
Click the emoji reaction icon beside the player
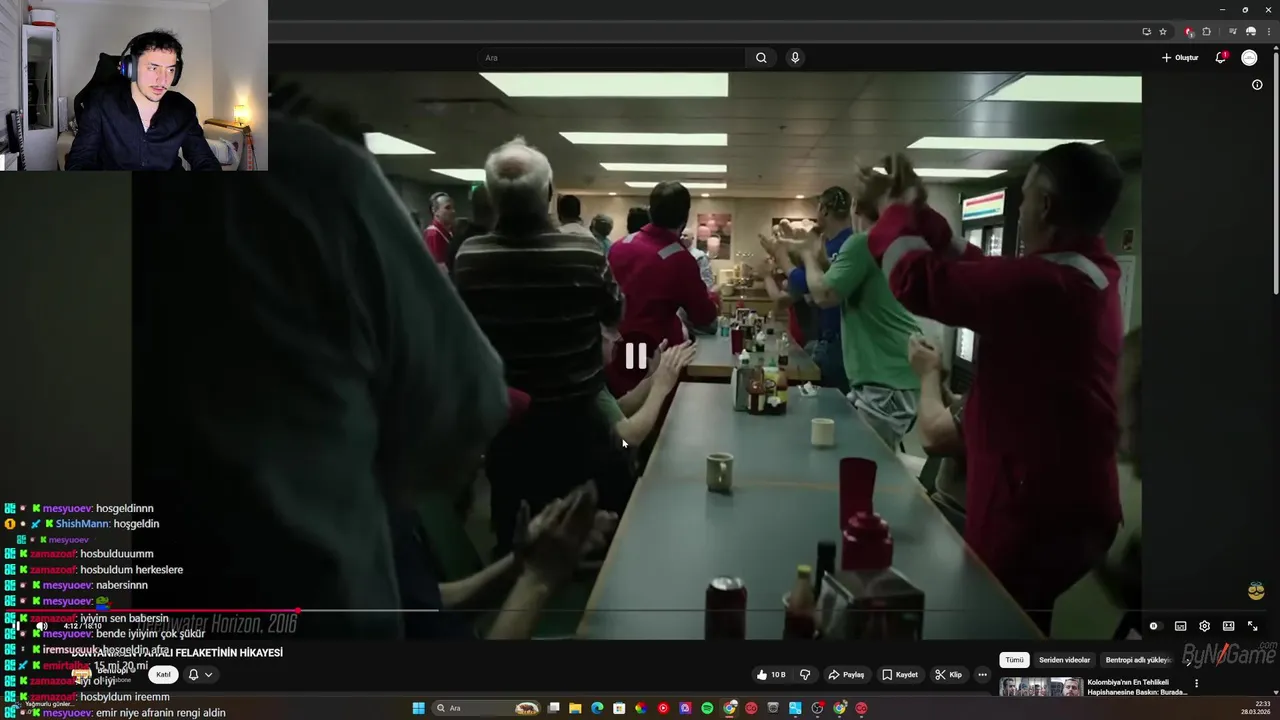pos(1256,591)
